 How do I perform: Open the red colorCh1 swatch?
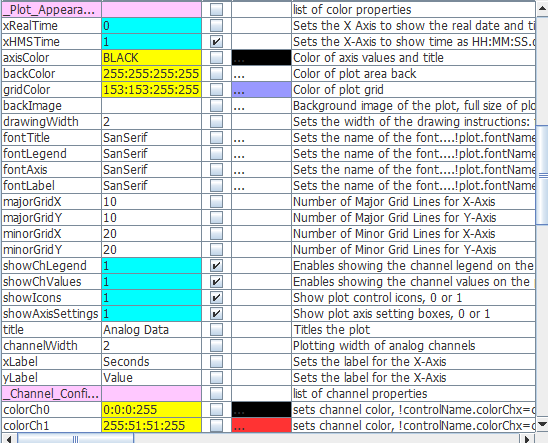(261, 426)
